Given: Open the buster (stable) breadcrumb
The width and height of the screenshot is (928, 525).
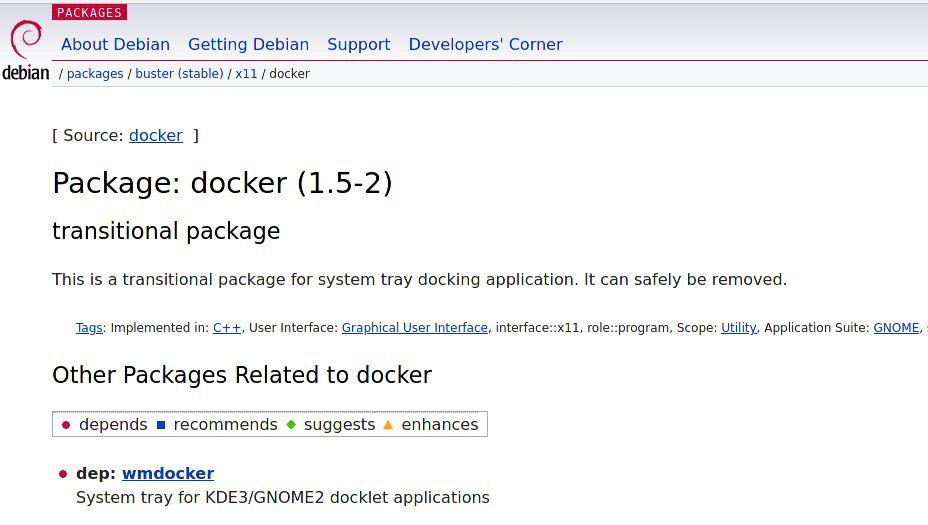Looking at the screenshot, I should click(179, 74).
